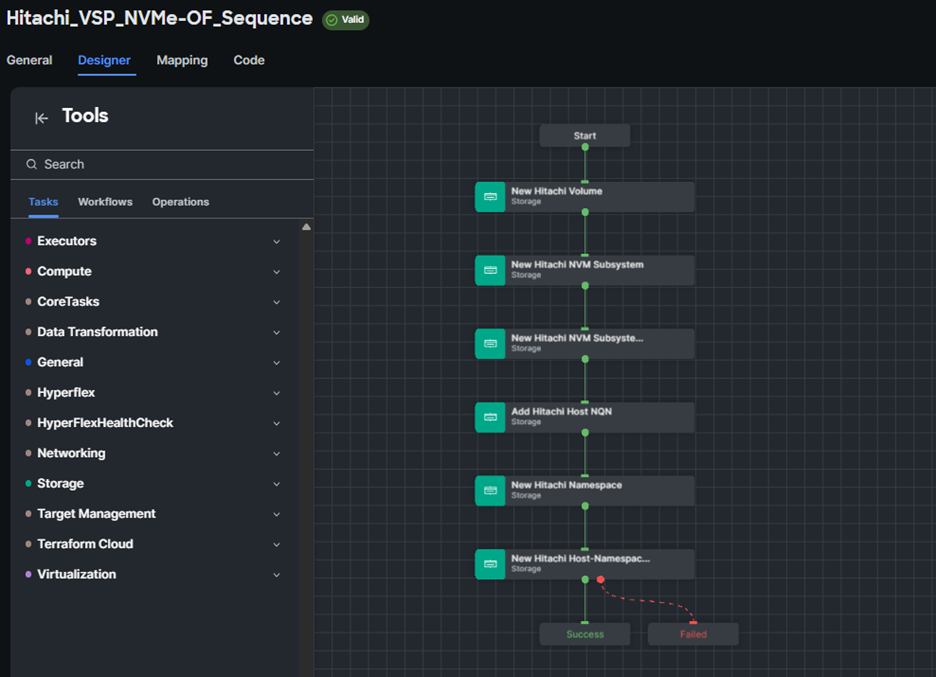Open the Code tab
The height and width of the screenshot is (677, 936).
click(x=249, y=60)
